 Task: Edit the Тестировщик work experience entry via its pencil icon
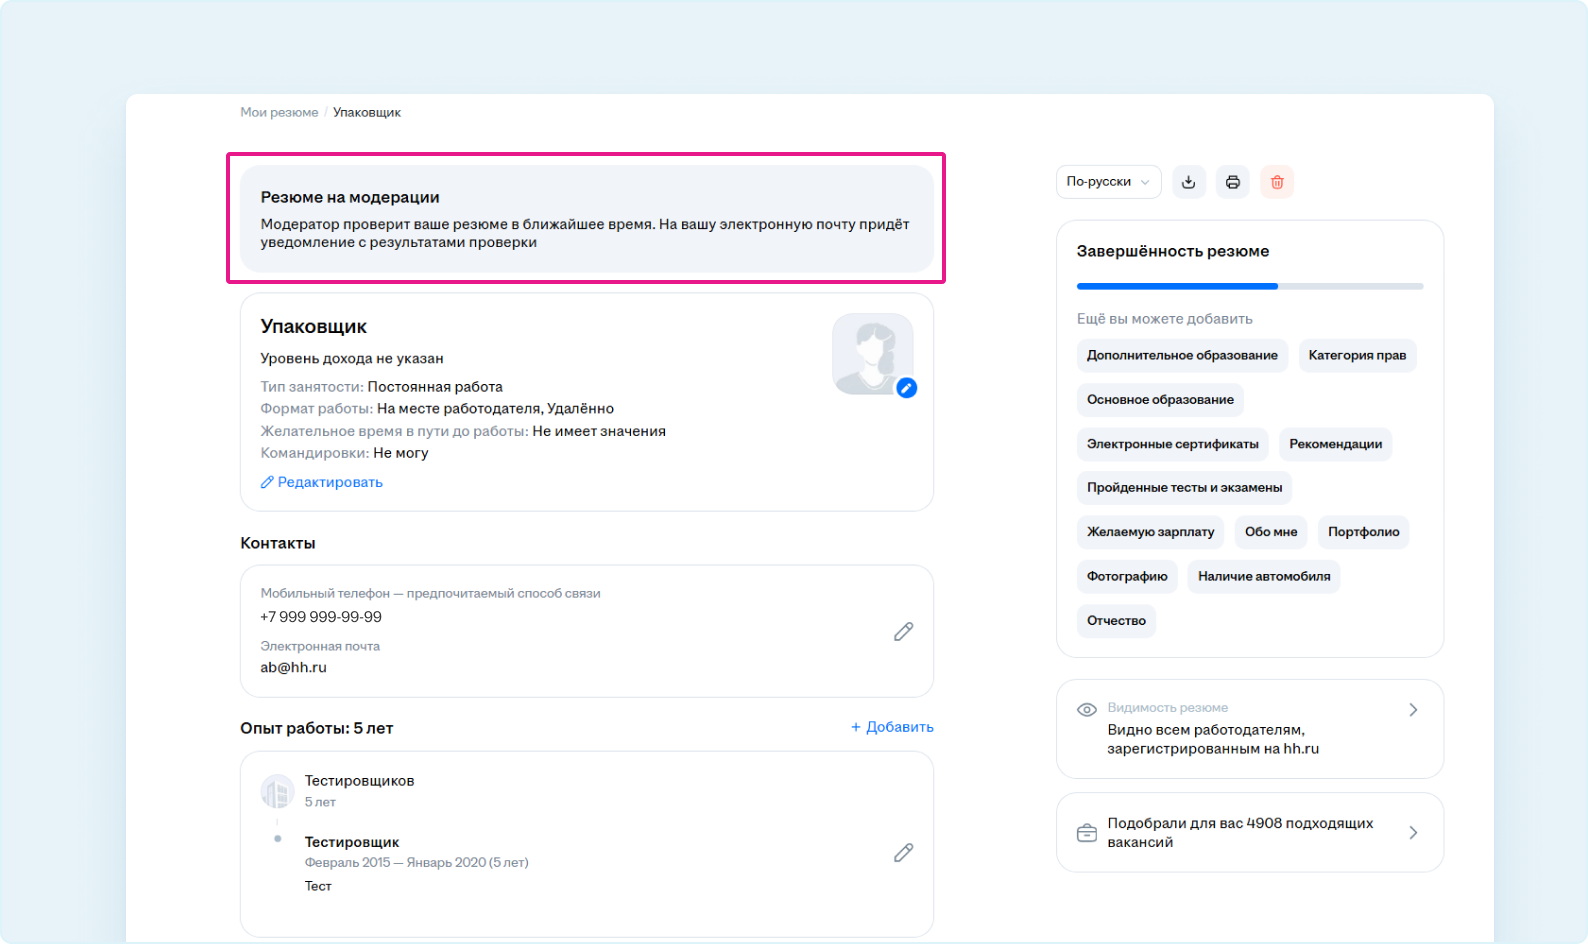(903, 852)
